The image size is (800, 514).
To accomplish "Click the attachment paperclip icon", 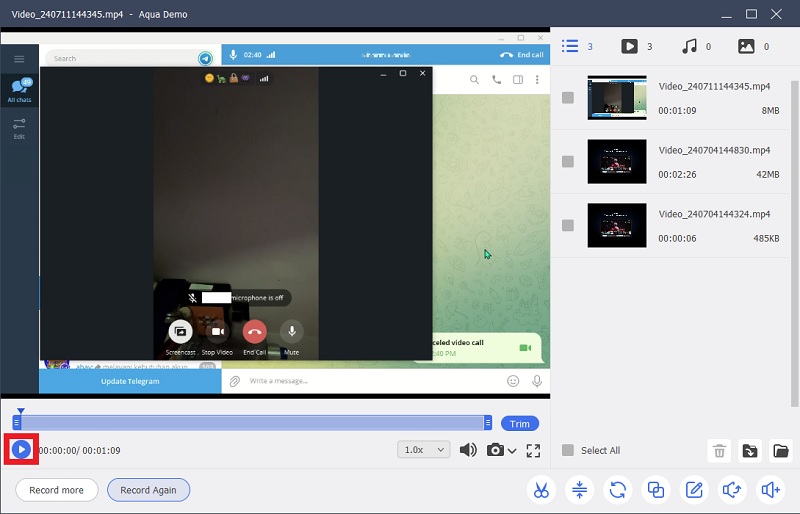I will click(235, 381).
